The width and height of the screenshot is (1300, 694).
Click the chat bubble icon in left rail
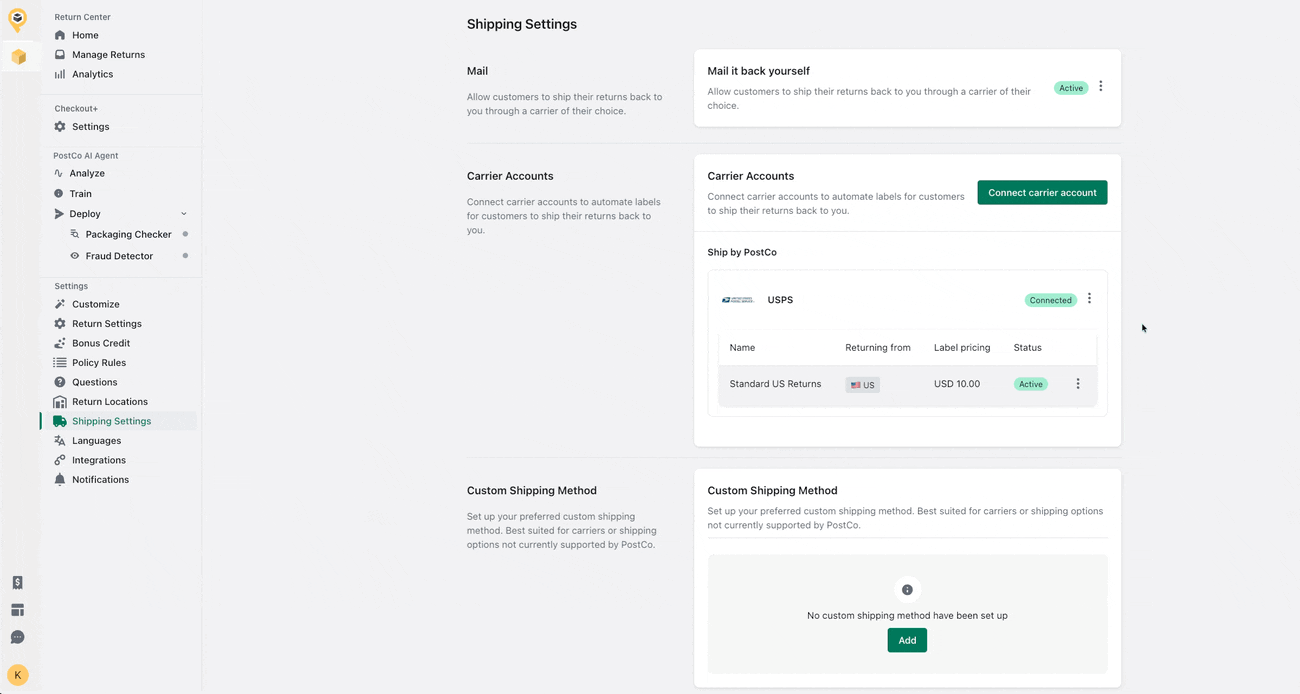coord(17,637)
